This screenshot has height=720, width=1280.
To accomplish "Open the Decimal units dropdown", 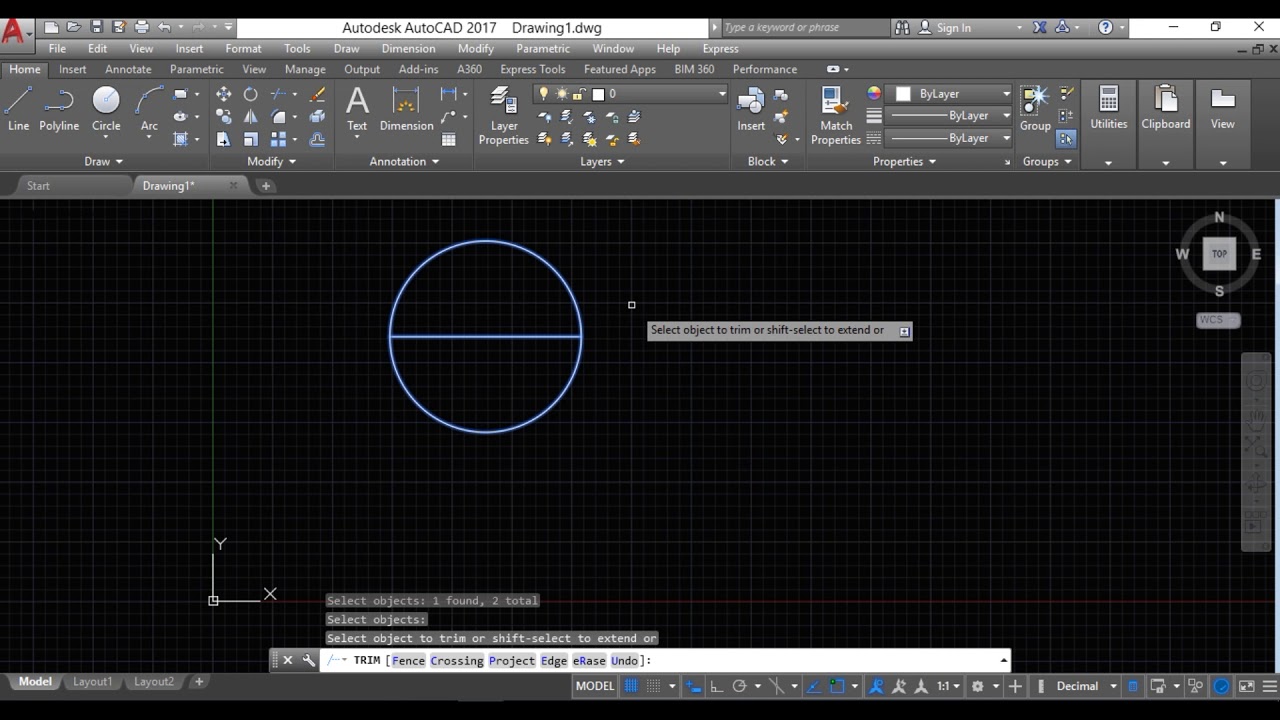I will pyautogui.click(x=1113, y=686).
